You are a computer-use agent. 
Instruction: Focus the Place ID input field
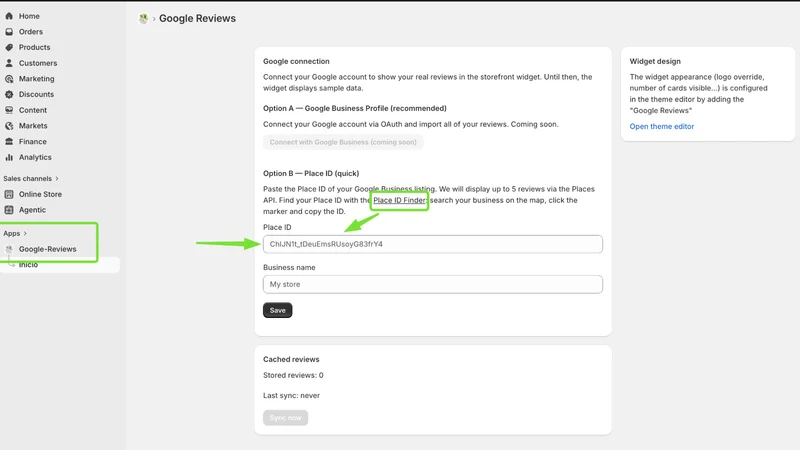pyautogui.click(x=433, y=244)
